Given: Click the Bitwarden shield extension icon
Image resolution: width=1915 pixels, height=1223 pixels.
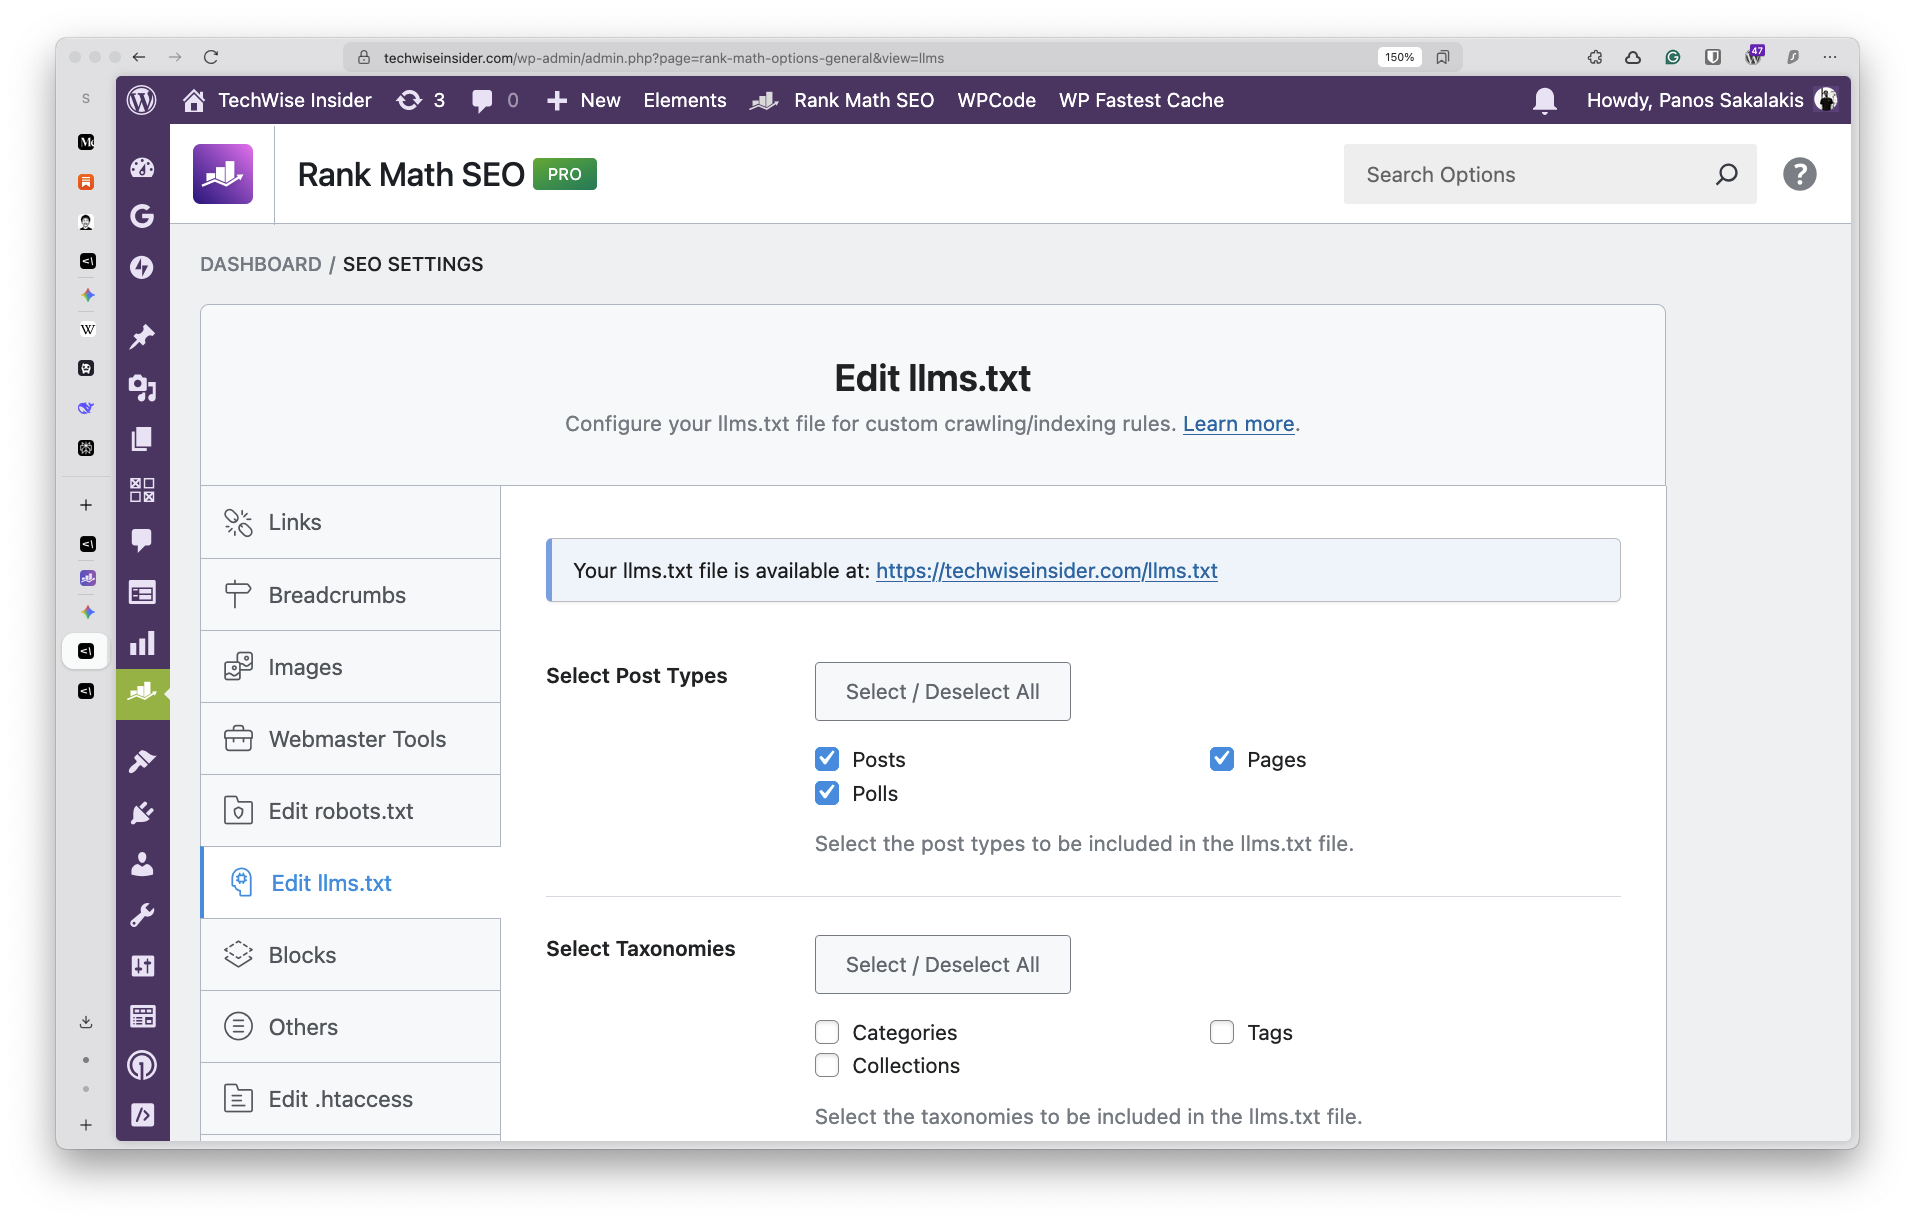Looking at the screenshot, I should point(1712,57).
